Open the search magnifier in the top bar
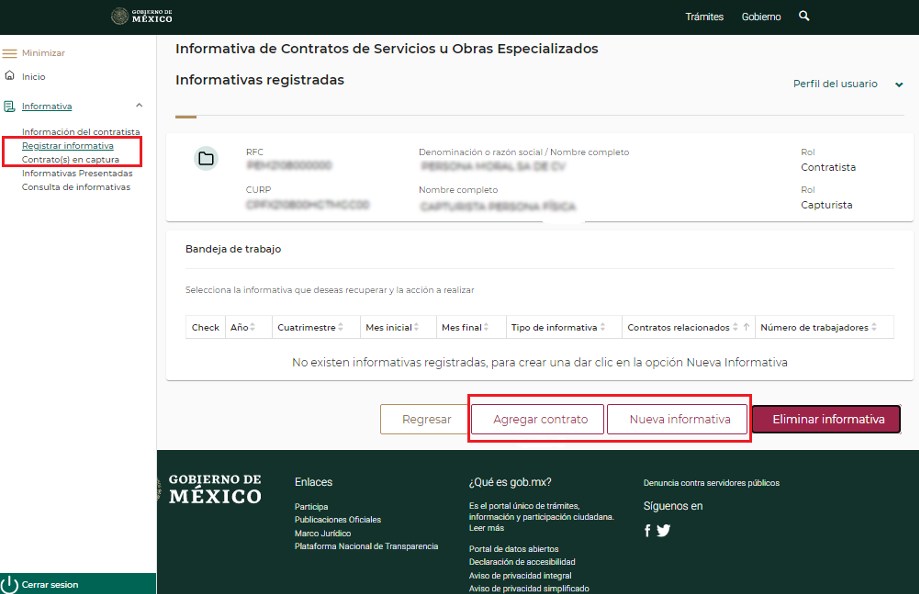 coord(804,16)
